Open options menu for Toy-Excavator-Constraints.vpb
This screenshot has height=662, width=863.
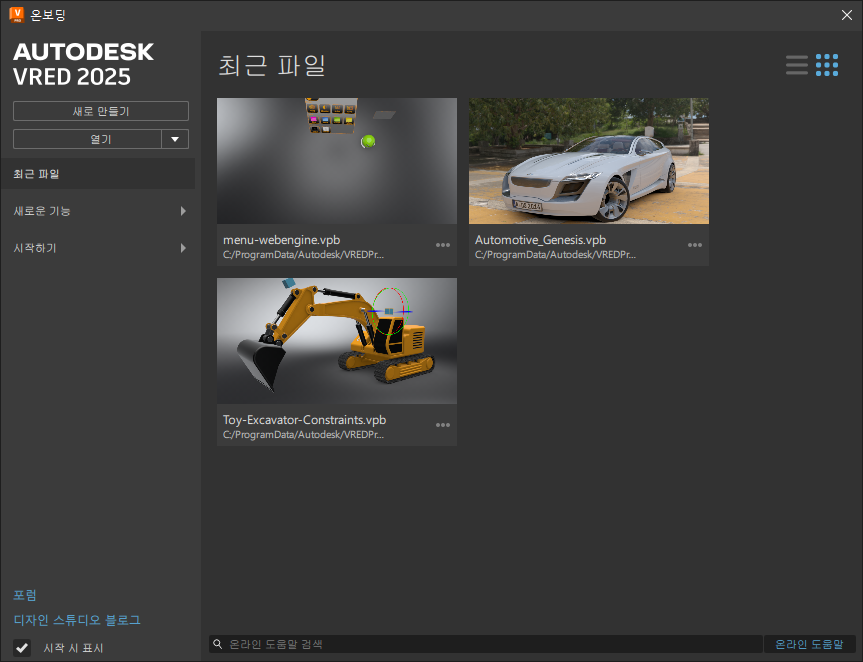pos(443,425)
